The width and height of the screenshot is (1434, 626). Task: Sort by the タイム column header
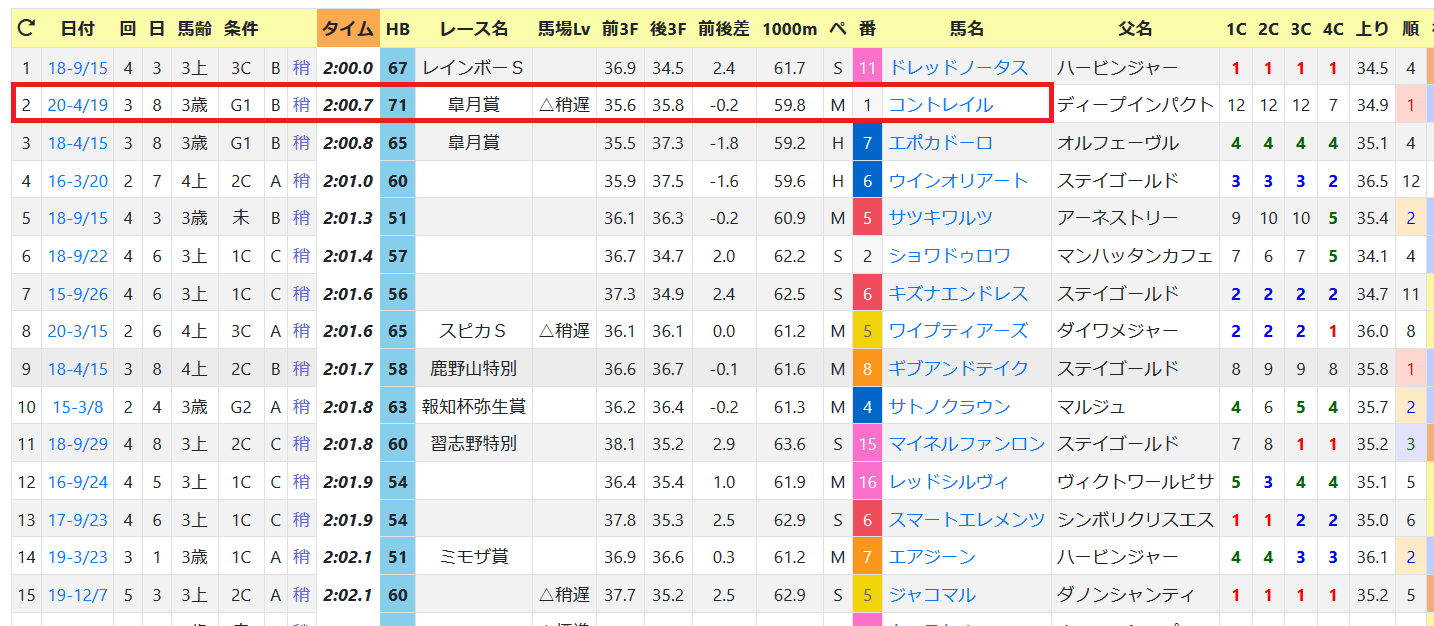pos(348,29)
